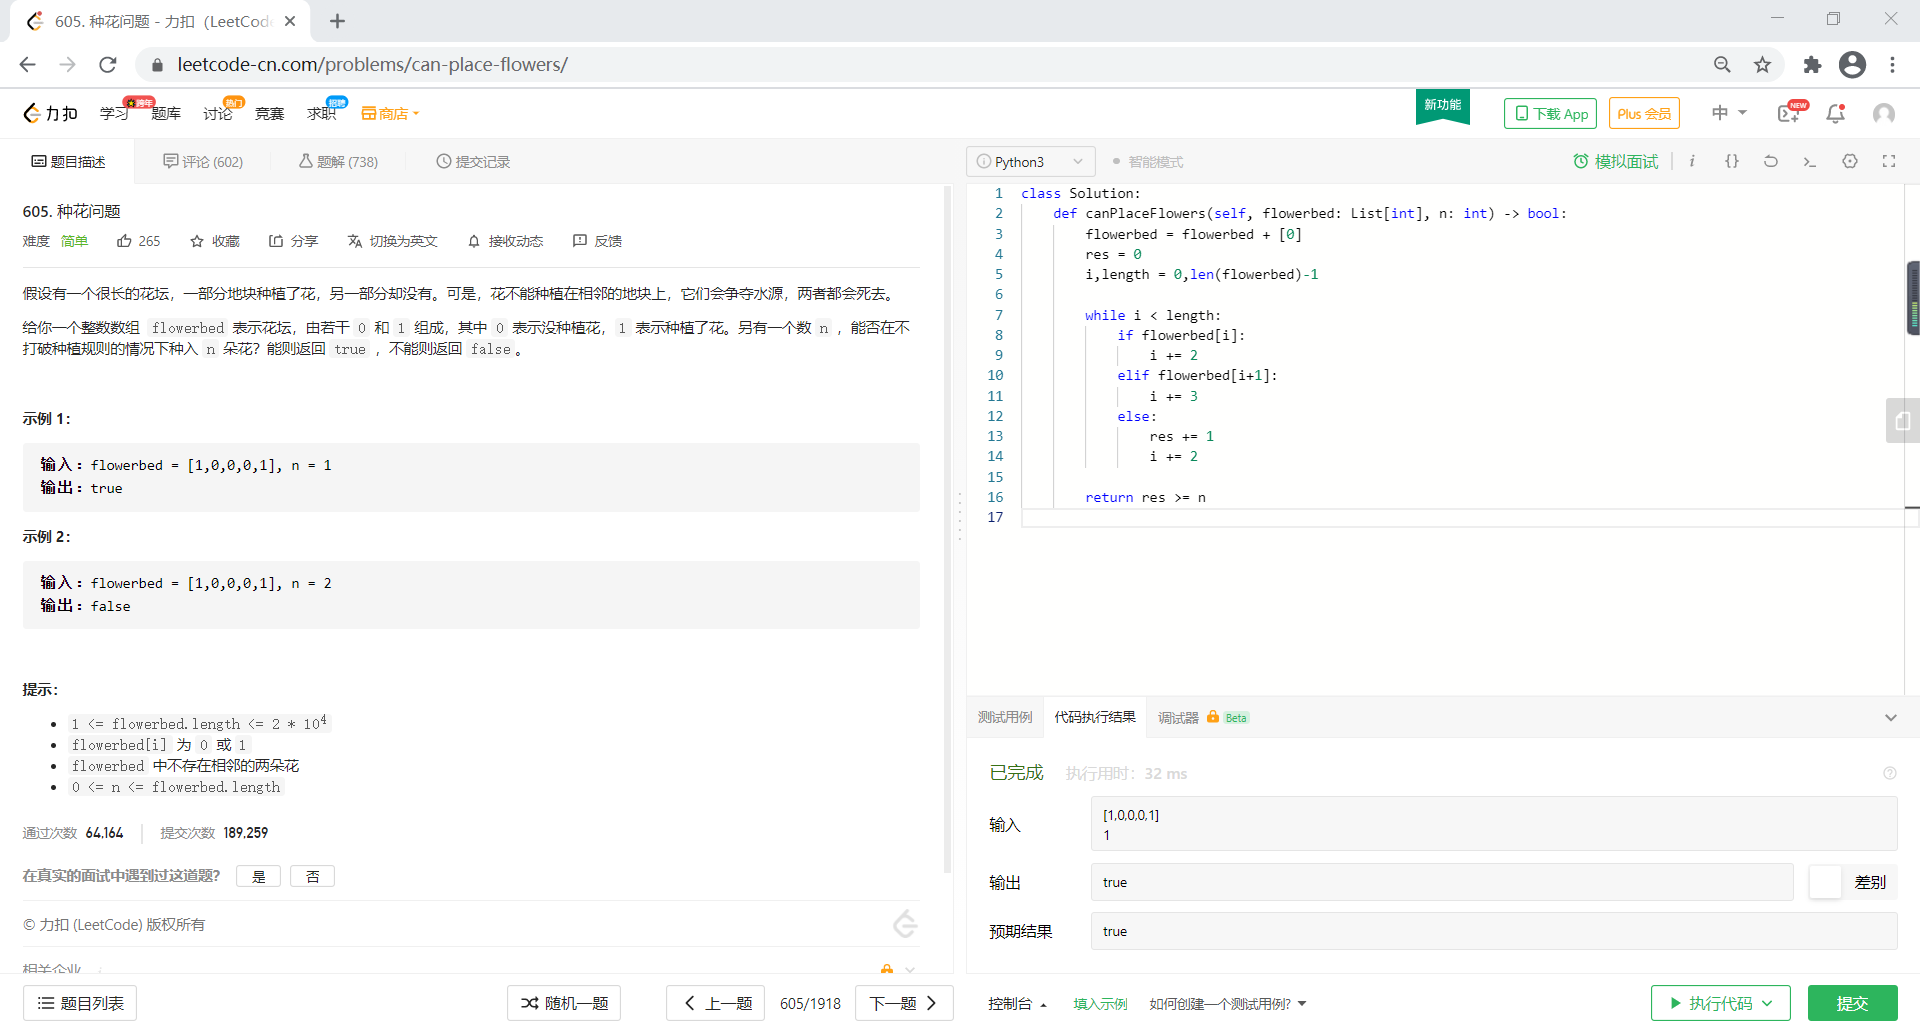1920x1030 pixels.
Task: Click the 输入 test input field
Action: [x=1493, y=824]
